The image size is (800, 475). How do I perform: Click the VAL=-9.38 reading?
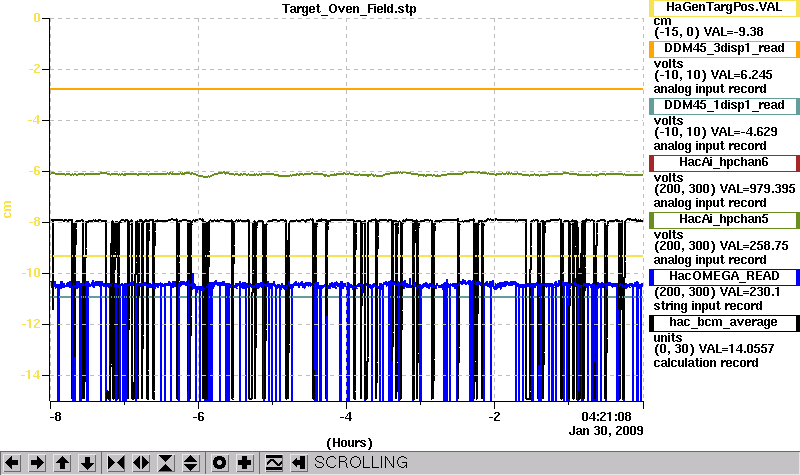(733, 32)
